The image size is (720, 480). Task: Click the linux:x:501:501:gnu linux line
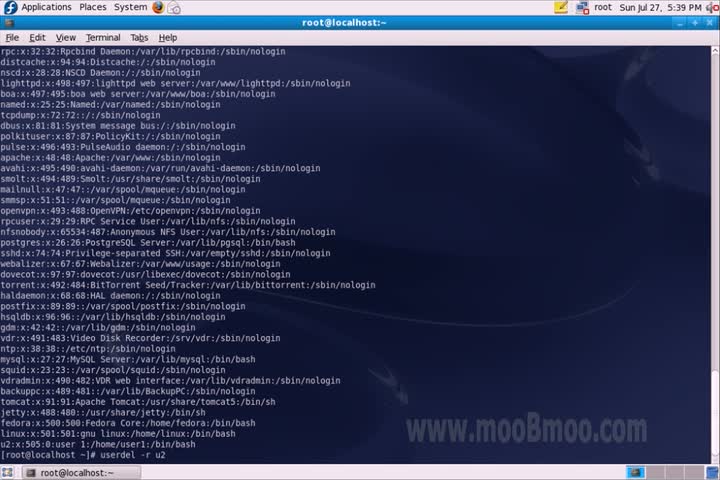[x=118, y=434]
